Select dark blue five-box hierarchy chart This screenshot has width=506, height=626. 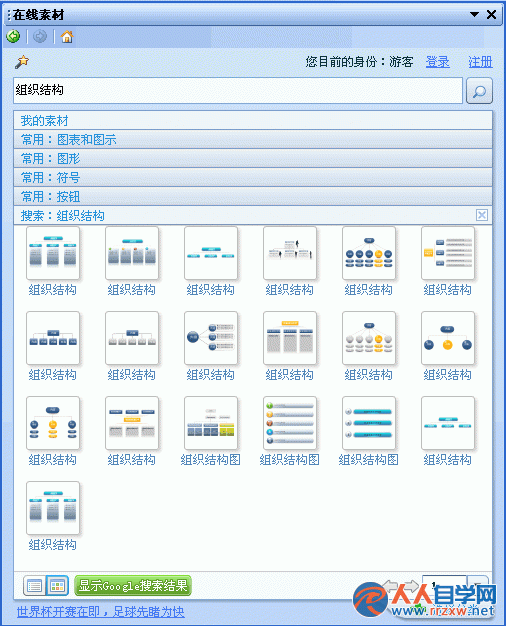click(x=53, y=338)
